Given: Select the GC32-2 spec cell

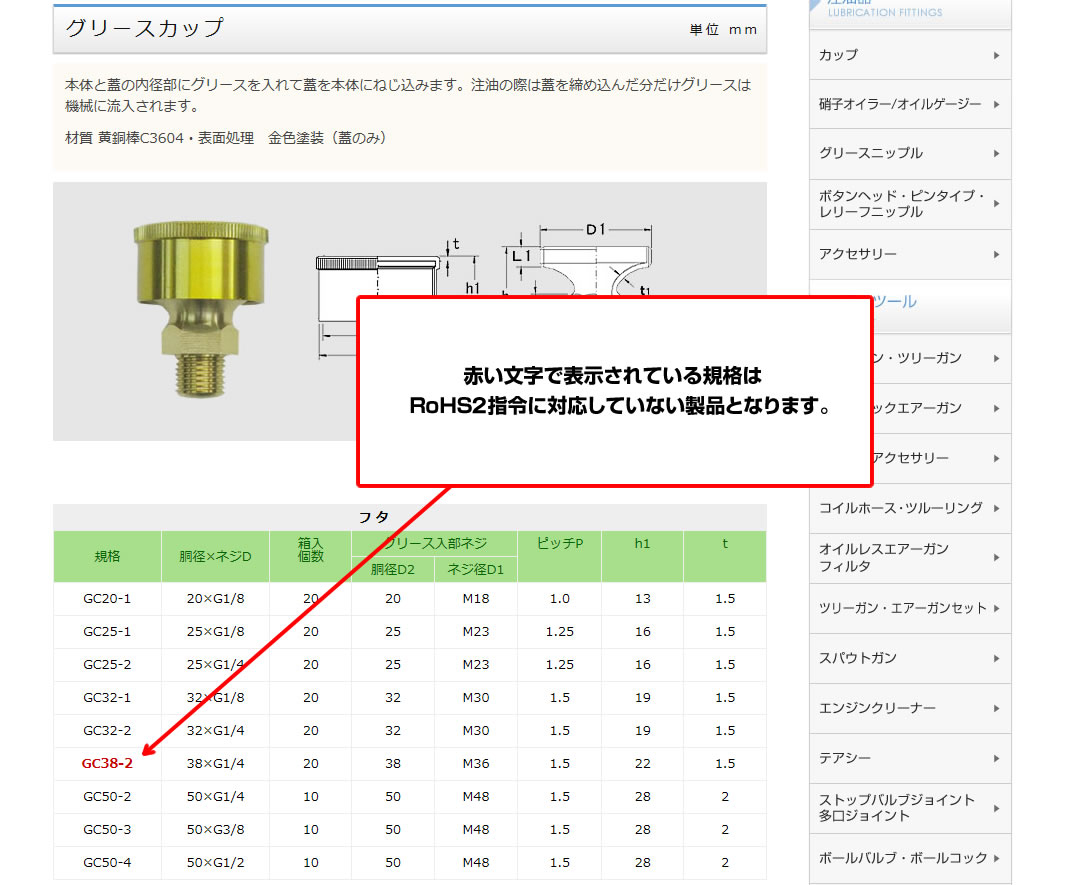Looking at the screenshot, I should pos(107,730).
